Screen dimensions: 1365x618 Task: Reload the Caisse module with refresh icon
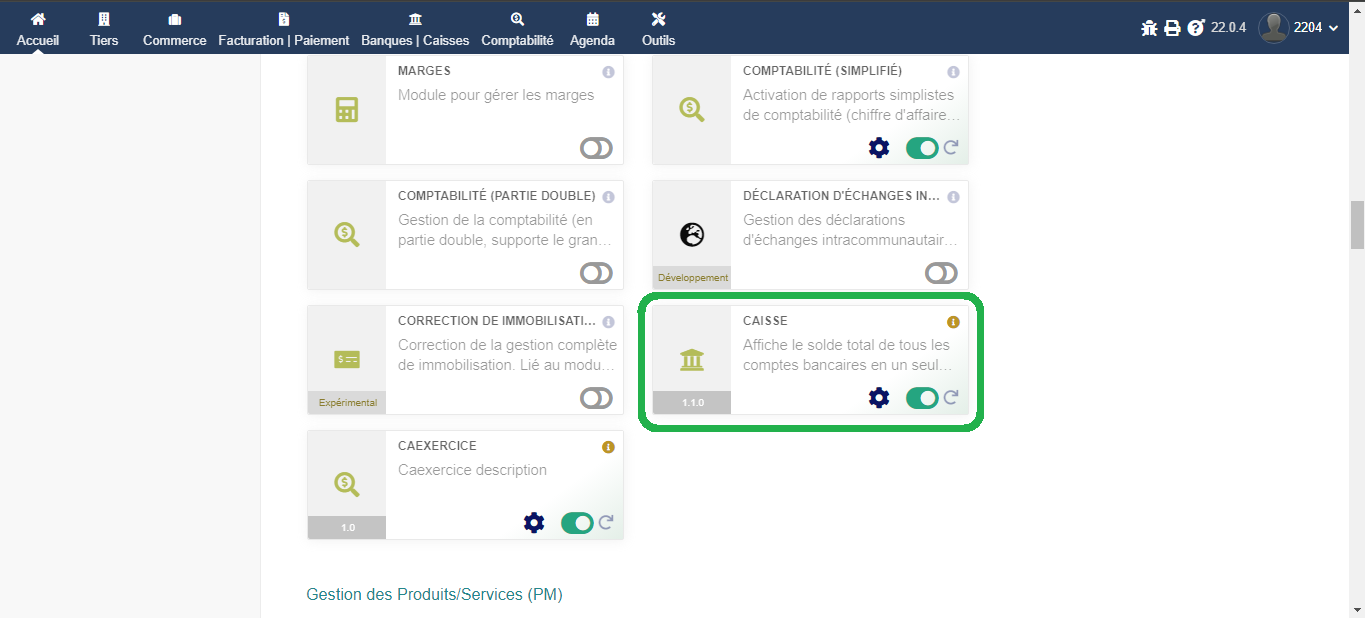tap(952, 398)
